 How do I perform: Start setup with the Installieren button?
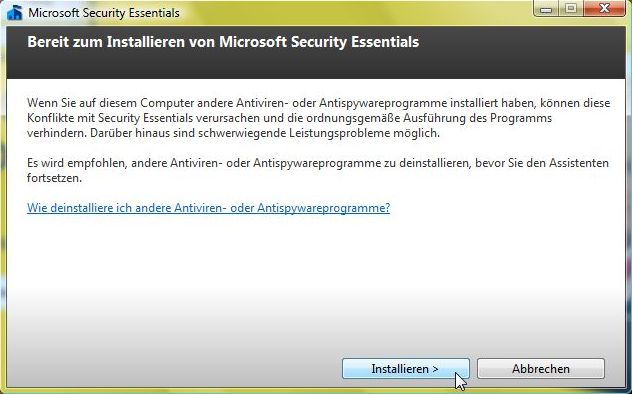[x=405, y=369]
